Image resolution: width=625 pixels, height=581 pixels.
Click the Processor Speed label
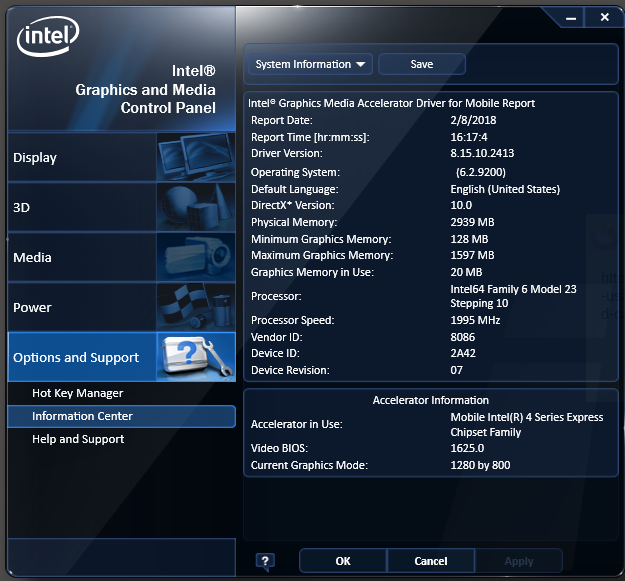(x=293, y=320)
